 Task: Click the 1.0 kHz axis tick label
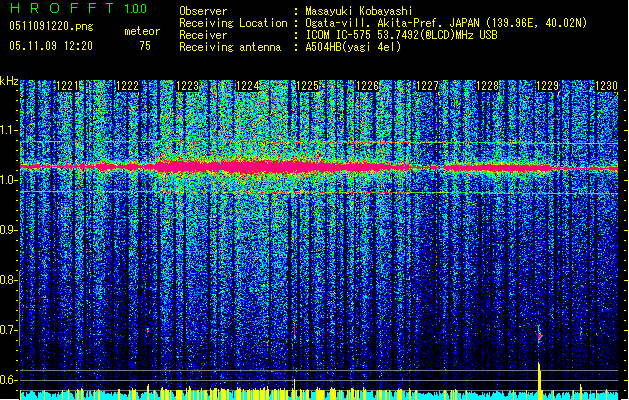click(8, 180)
